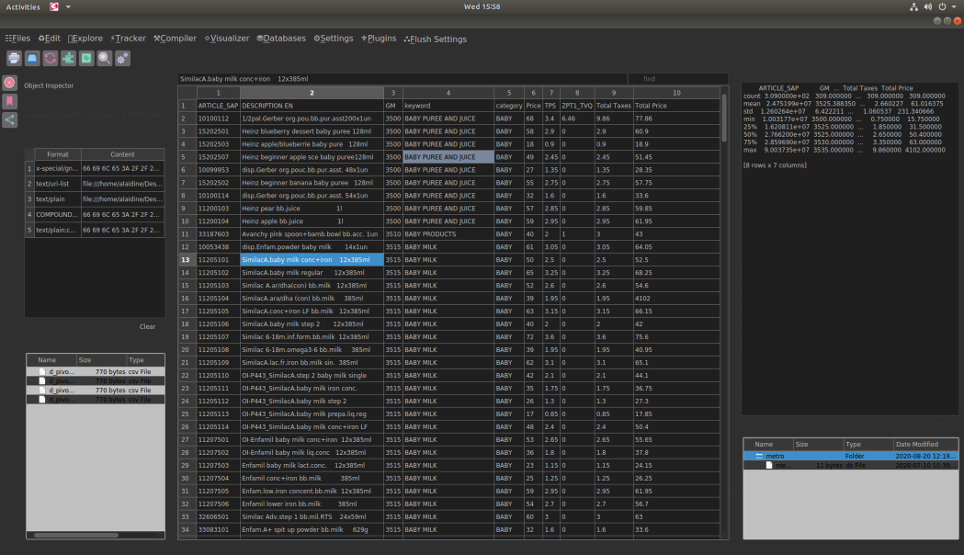Select the metro folder in file tree
The width and height of the screenshot is (964, 555).
pyautogui.click(x=777, y=455)
